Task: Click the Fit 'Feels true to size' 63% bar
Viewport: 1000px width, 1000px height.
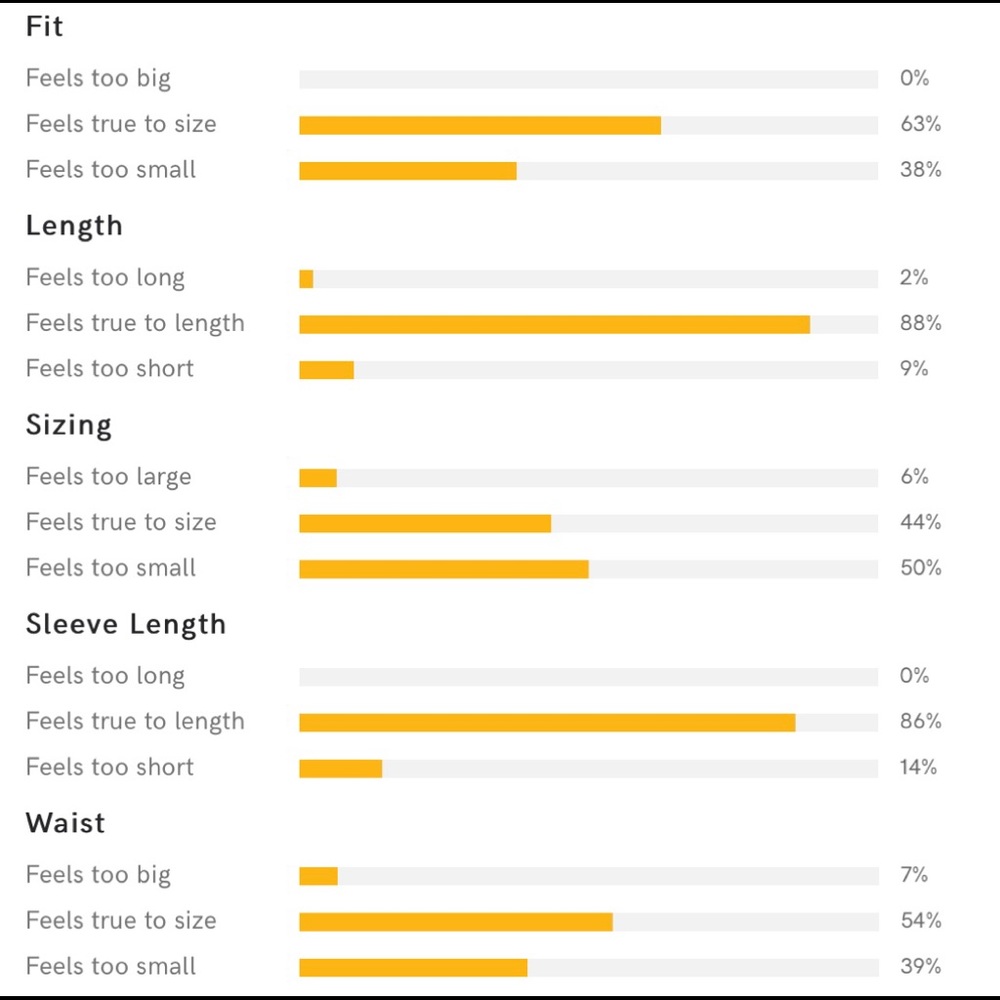Action: click(x=589, y=125)
